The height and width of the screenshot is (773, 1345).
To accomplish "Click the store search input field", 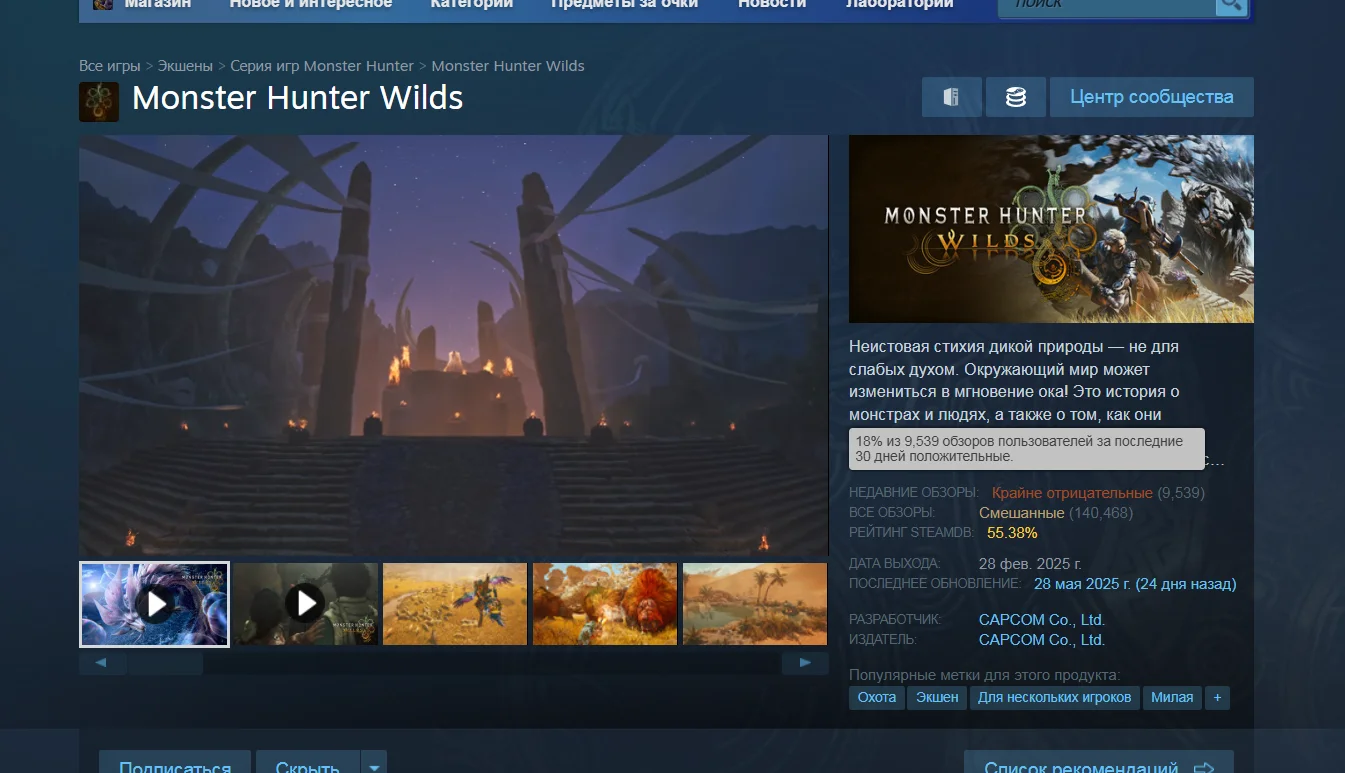I will (1107, 5).
